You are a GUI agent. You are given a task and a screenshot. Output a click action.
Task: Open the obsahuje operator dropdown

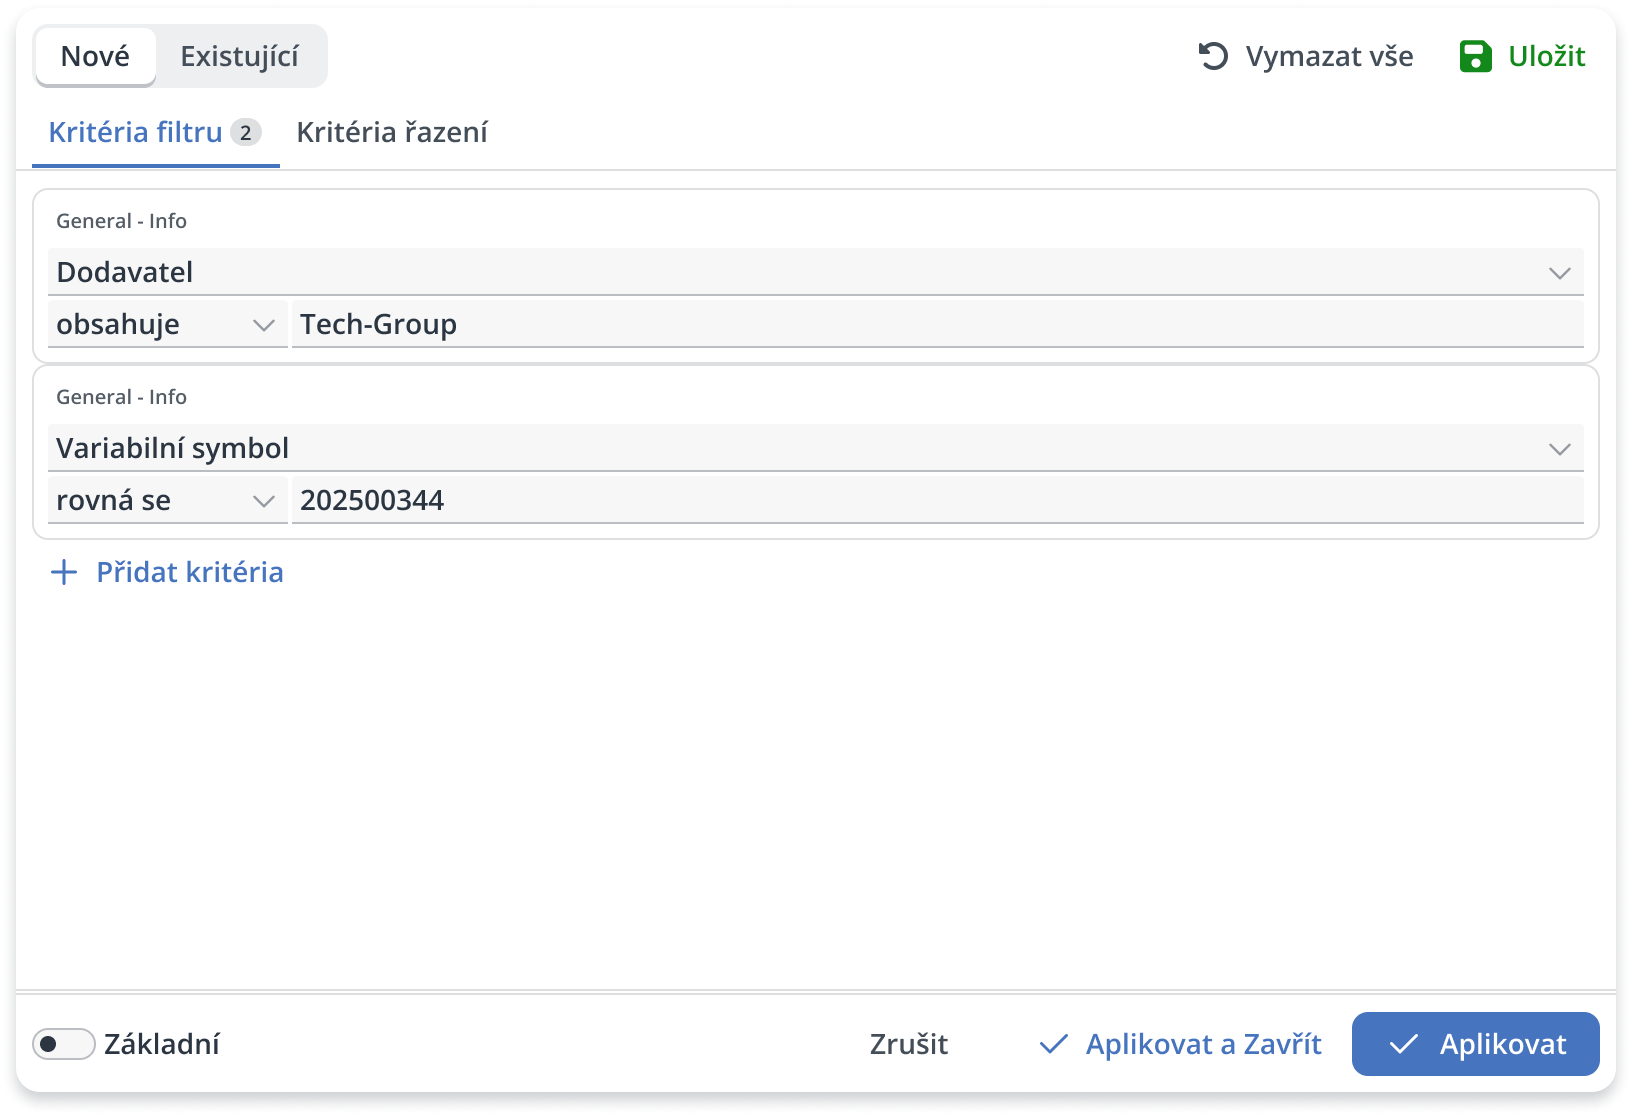(x=167, y=324)
